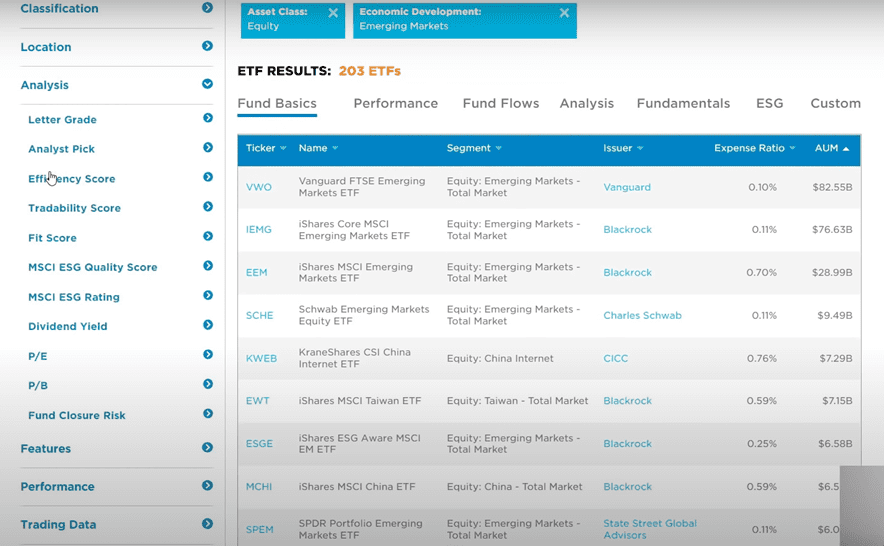Expand the Classification section

207,8
